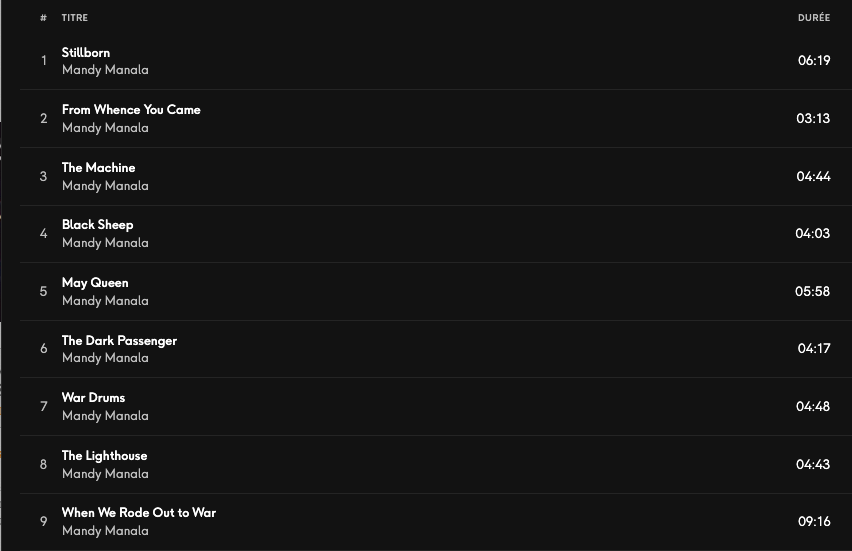Click the TITRE column header
852x551 pixels.
pos(74,18)
